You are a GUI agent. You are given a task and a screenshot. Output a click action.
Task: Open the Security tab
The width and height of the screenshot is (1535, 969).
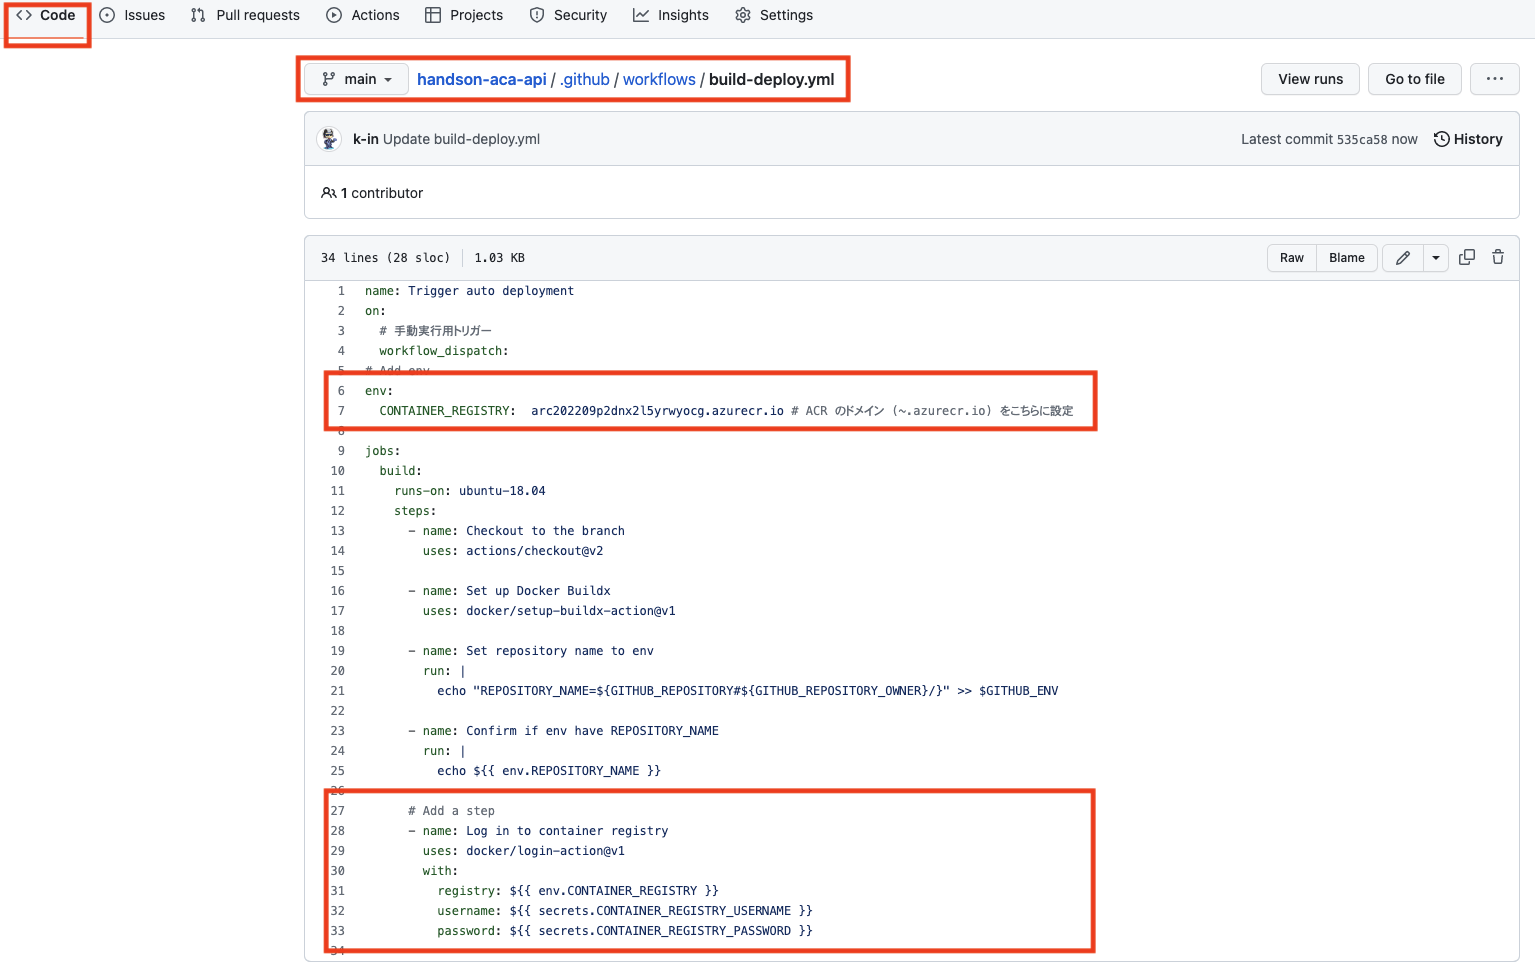point(568,15)
